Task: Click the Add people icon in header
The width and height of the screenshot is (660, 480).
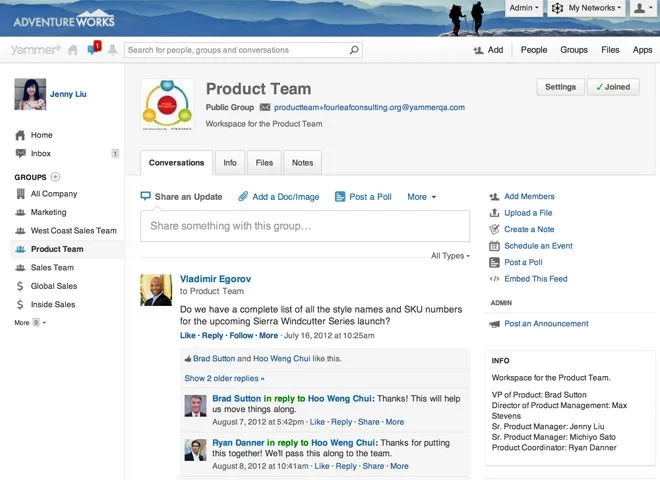Action: [478, 50]
